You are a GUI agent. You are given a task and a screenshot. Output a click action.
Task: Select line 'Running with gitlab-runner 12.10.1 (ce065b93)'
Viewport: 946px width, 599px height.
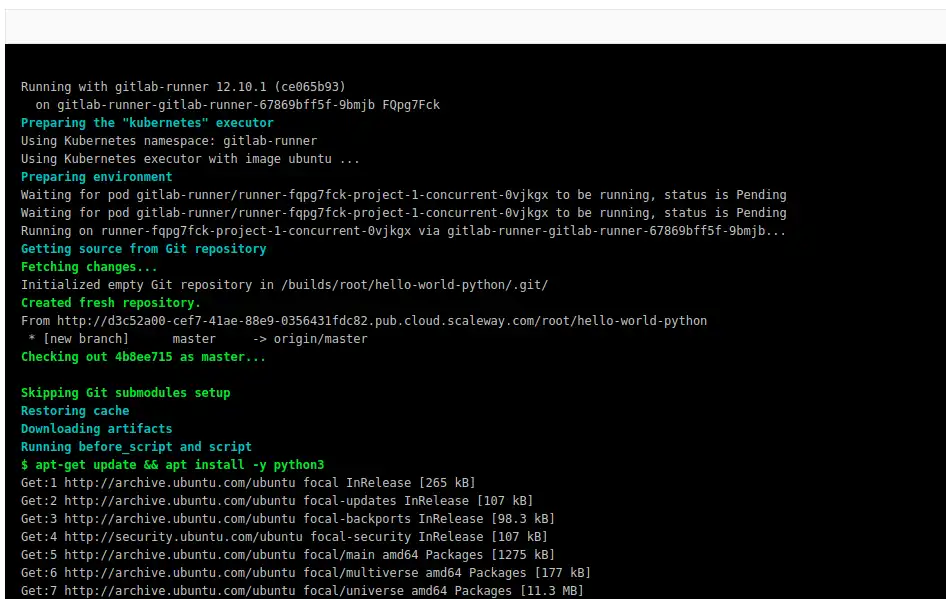[x=183, y=87]
